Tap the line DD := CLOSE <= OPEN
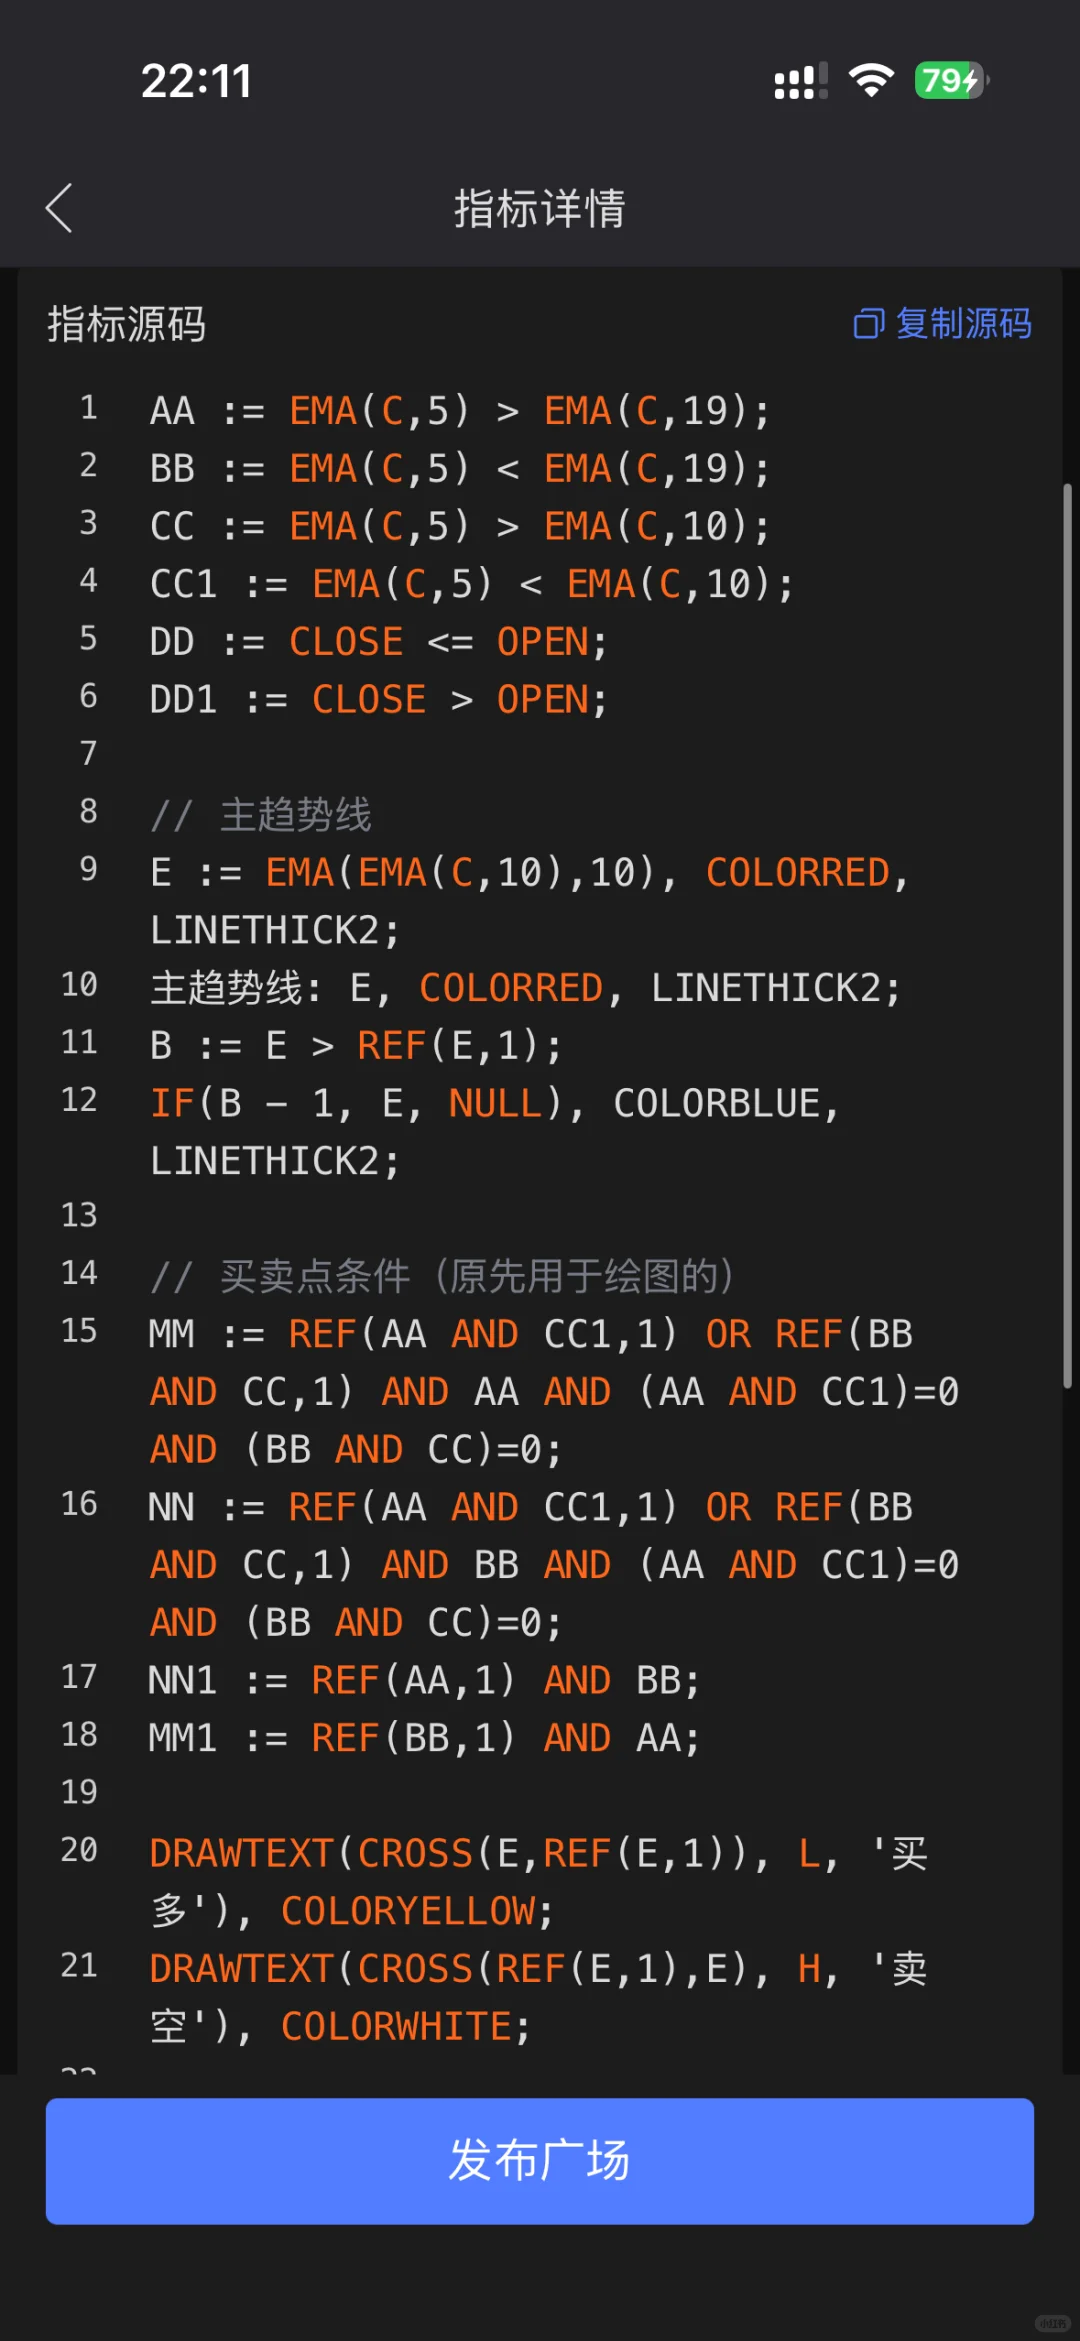The width and height of the screenshot is (1080, 2341). pyautogui.click(x=379, y=642)
